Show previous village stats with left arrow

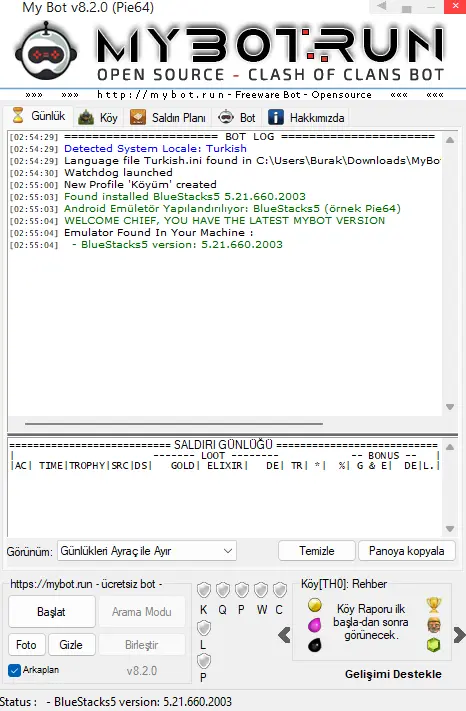(284, 635)
